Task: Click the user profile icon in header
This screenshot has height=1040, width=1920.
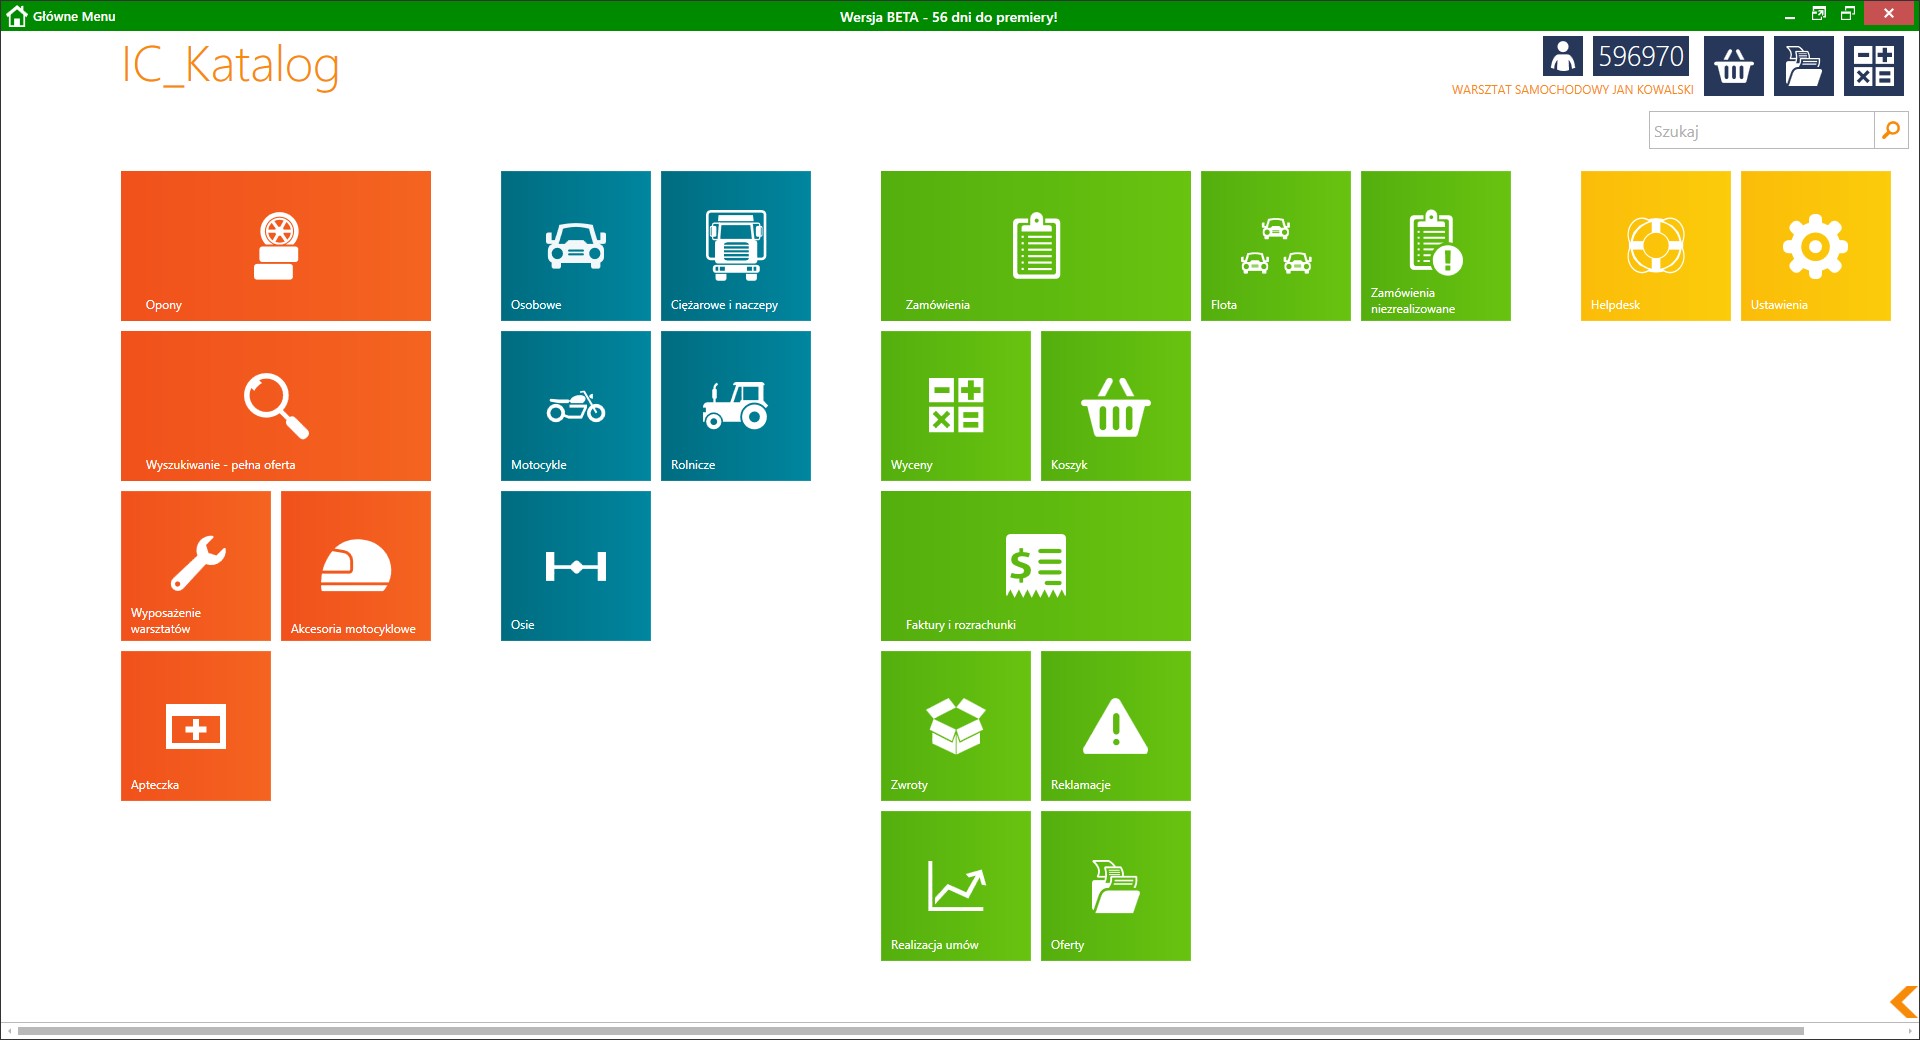Action: (x=1562, y=57)
